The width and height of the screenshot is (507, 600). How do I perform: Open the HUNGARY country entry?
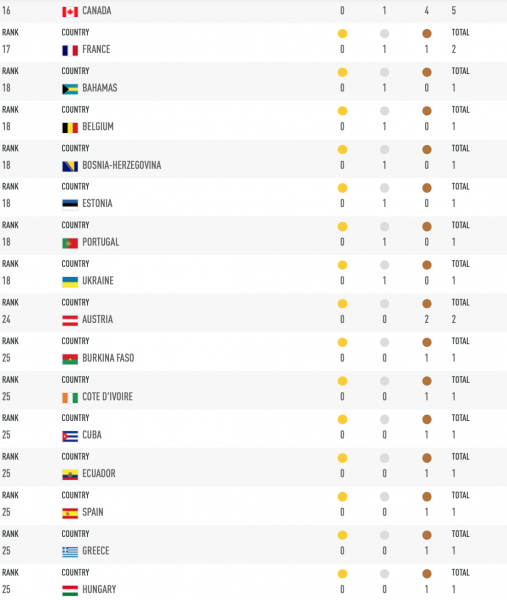point(99,590)
